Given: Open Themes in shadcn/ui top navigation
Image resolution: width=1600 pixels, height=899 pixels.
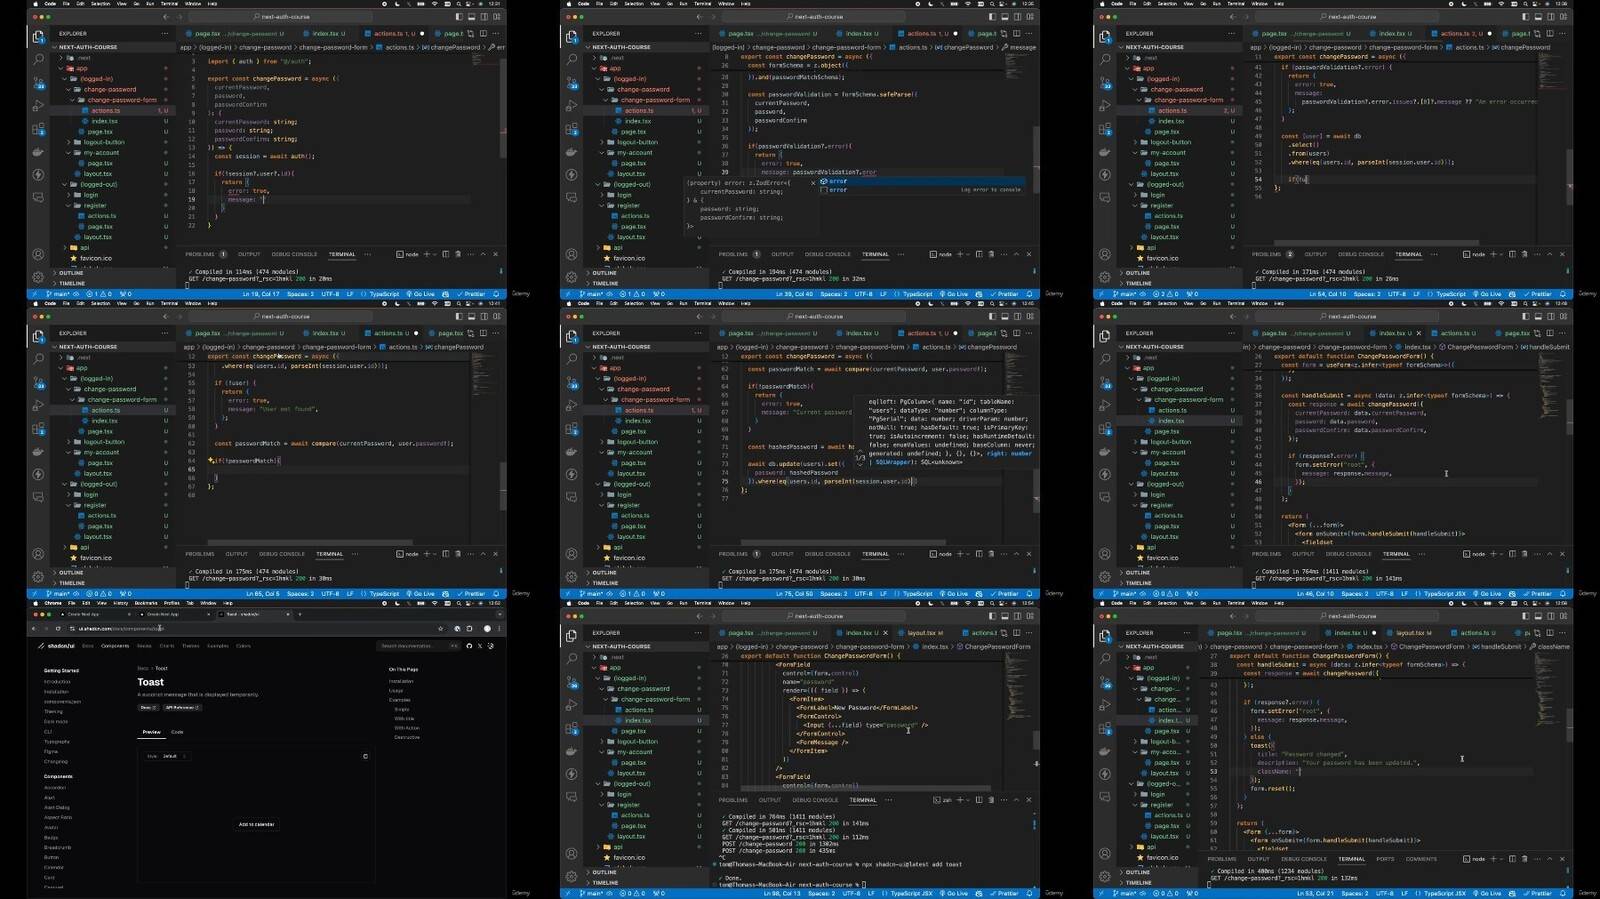Looking at the screenshot, I should pos(191,646).
